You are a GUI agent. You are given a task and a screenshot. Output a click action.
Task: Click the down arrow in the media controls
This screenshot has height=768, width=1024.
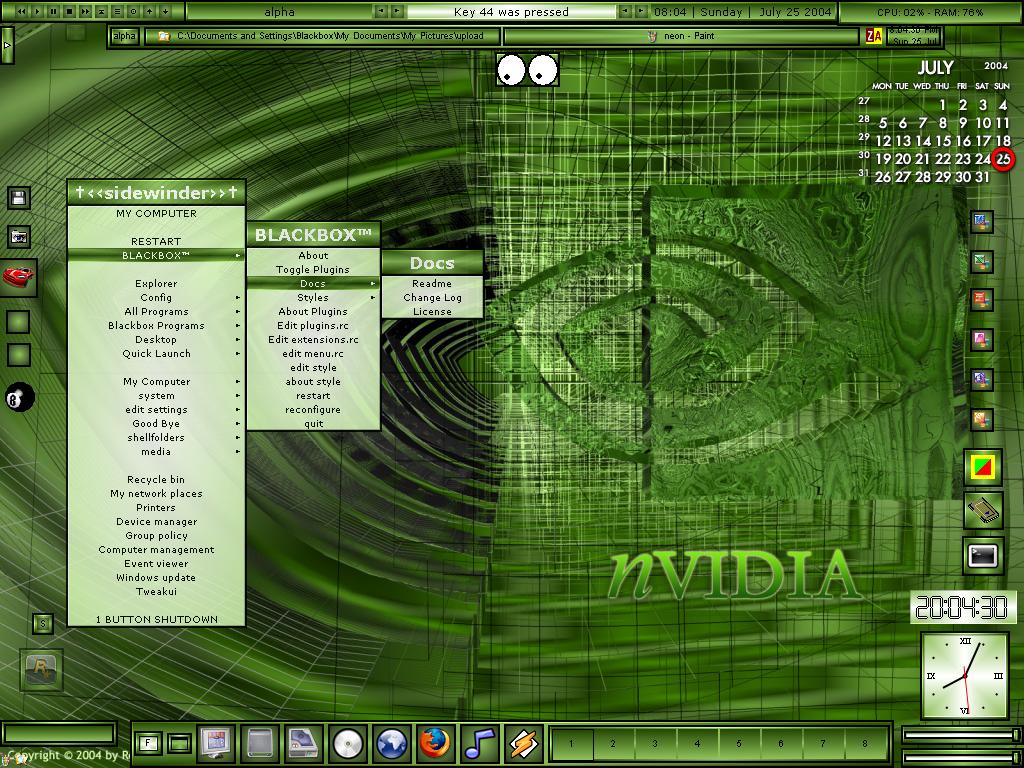click(165, 11)
